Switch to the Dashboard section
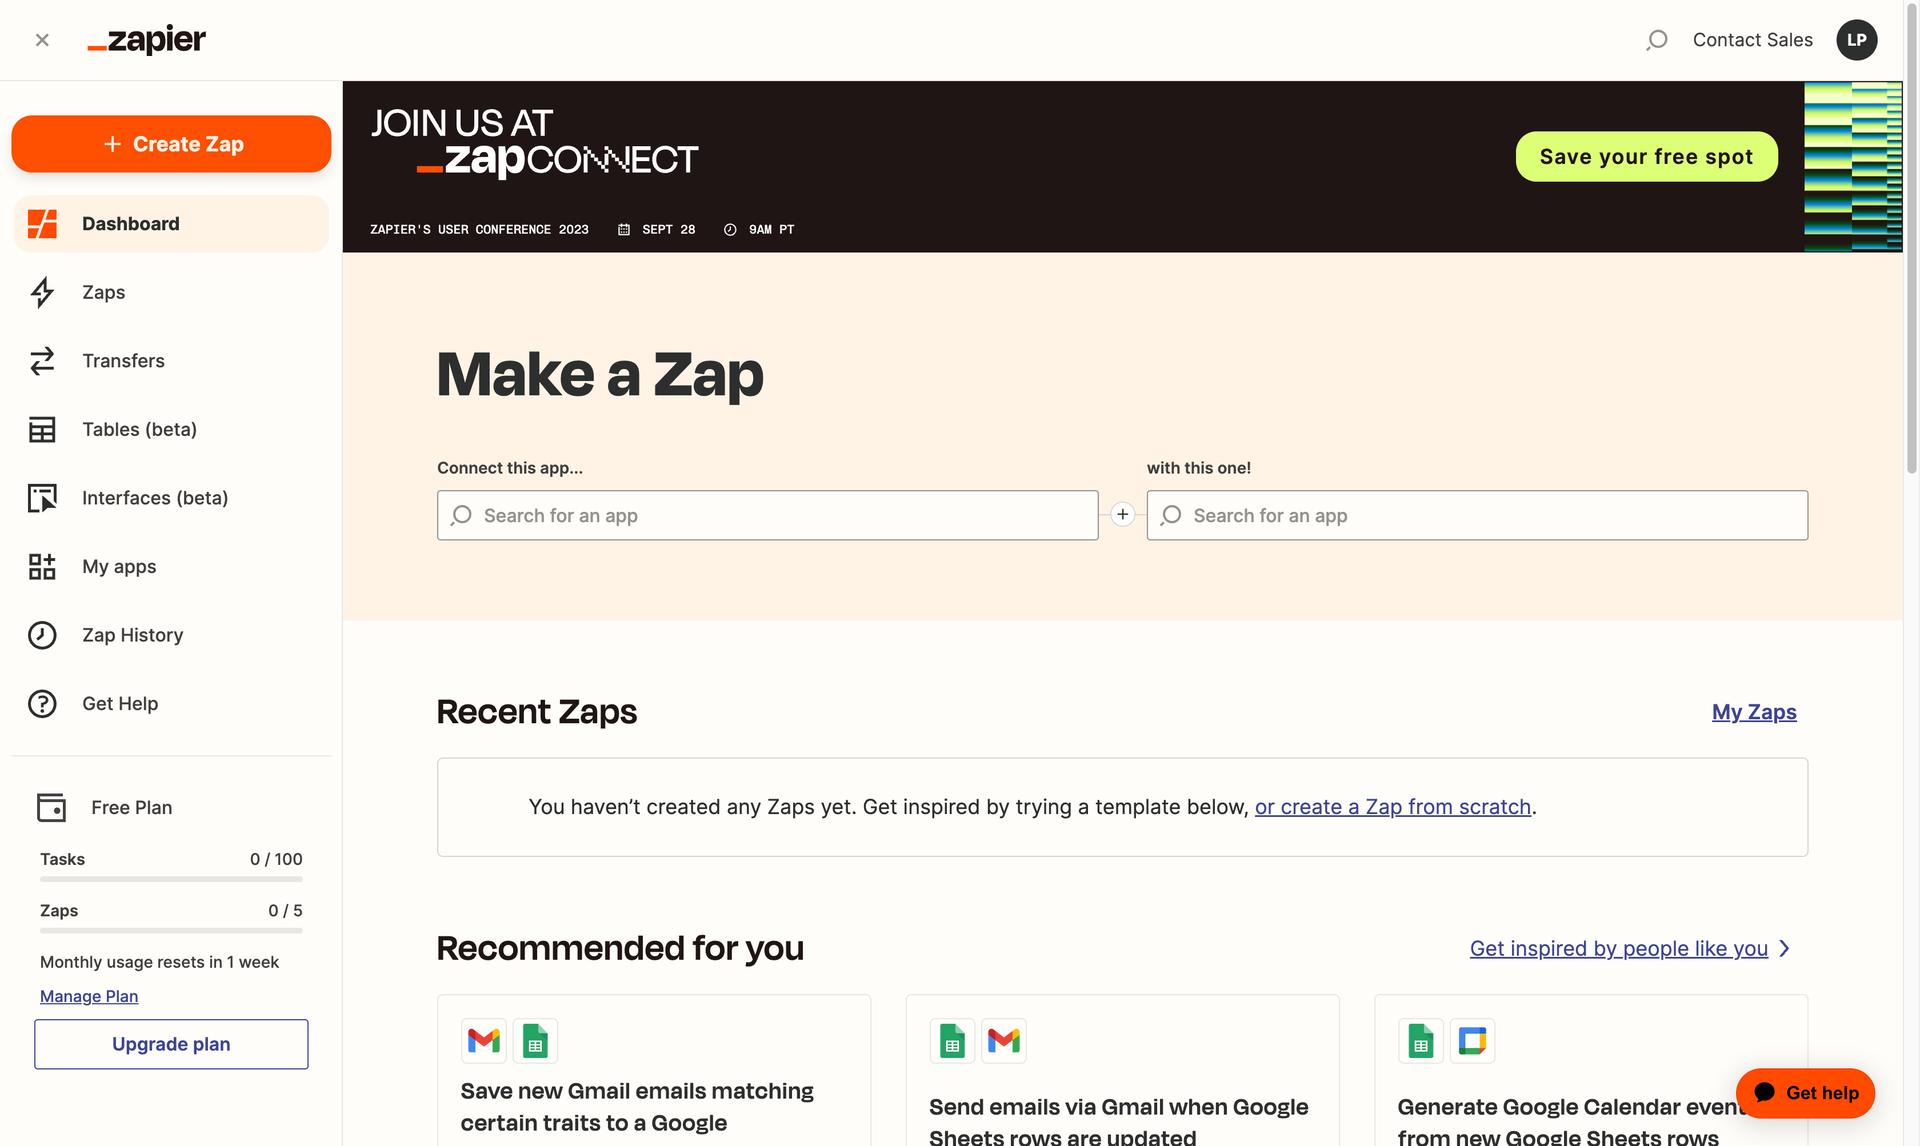 click(130, 223)
